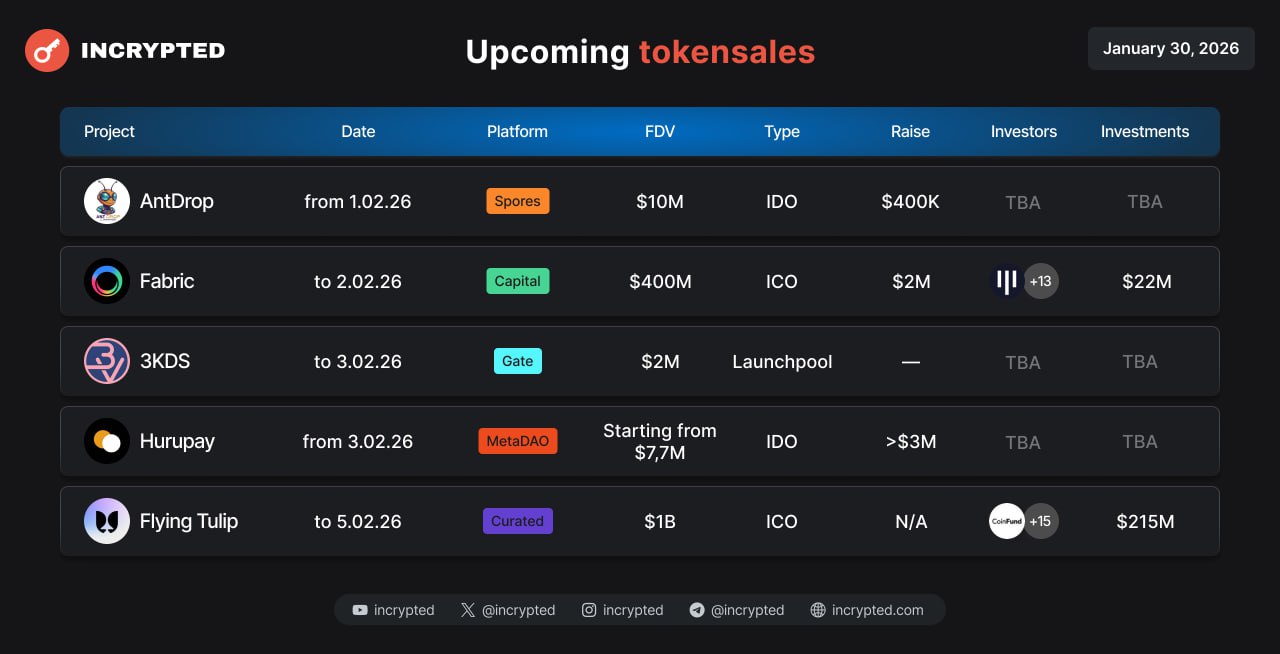The height and width of the screenshot is (654, 1280).
Task: Click the purple Curated platform tag
Action: point(517,521)
